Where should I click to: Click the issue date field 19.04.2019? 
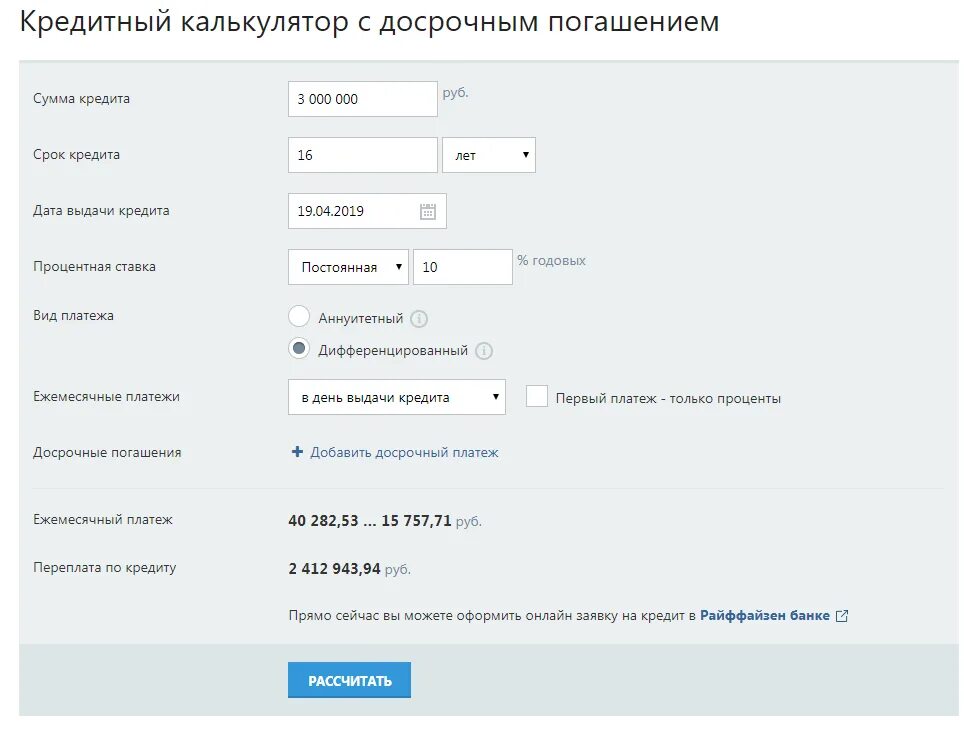point(352,211)
